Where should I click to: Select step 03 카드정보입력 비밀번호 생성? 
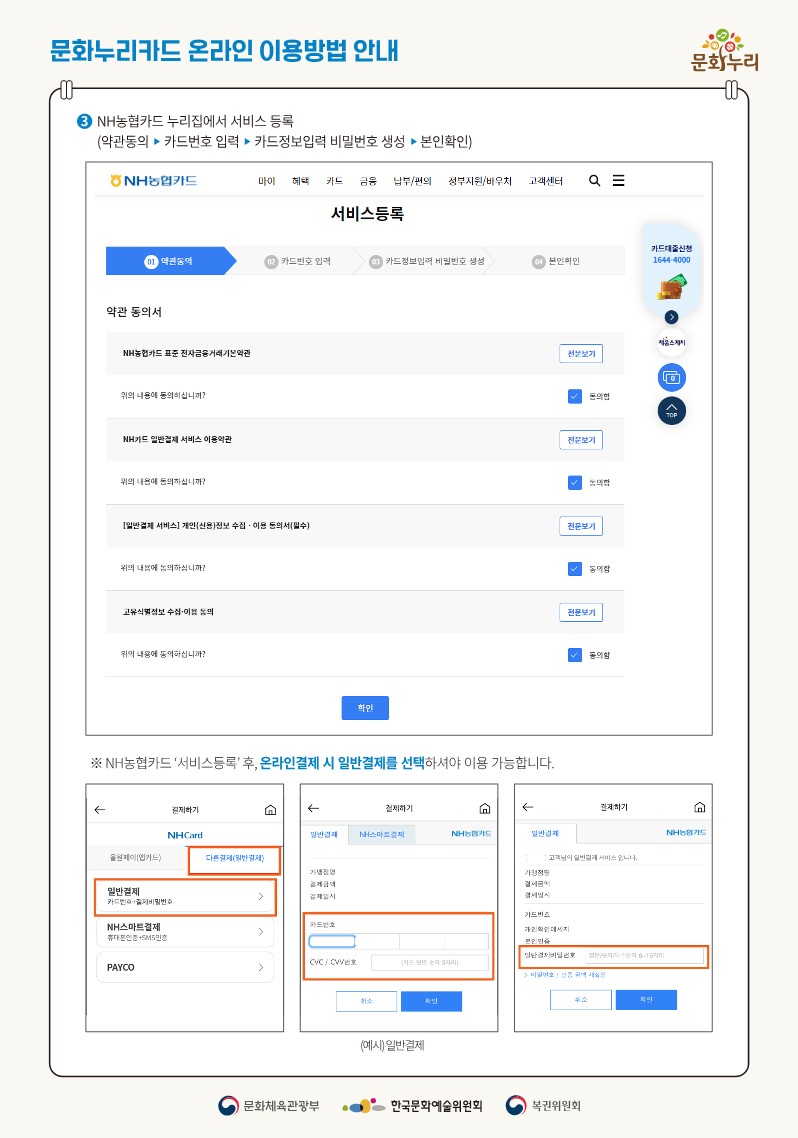point(427,261)
